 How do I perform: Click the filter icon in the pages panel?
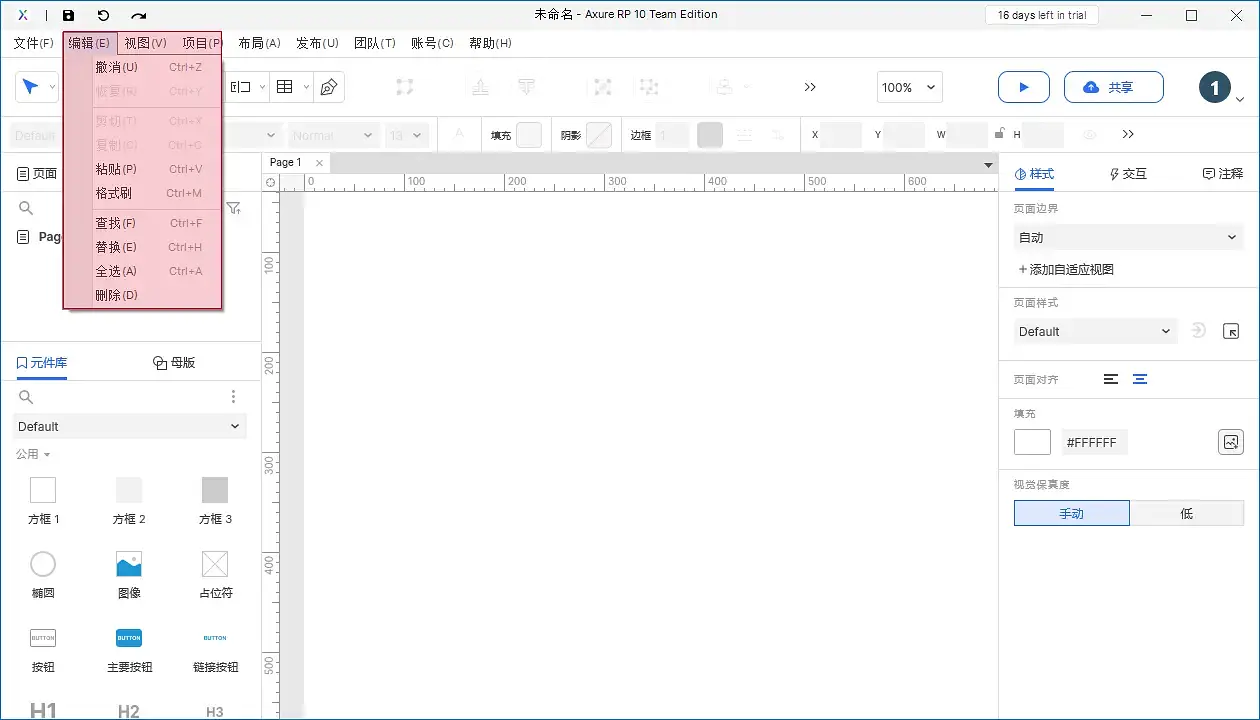pyautogui.click(x=234, y=208)
